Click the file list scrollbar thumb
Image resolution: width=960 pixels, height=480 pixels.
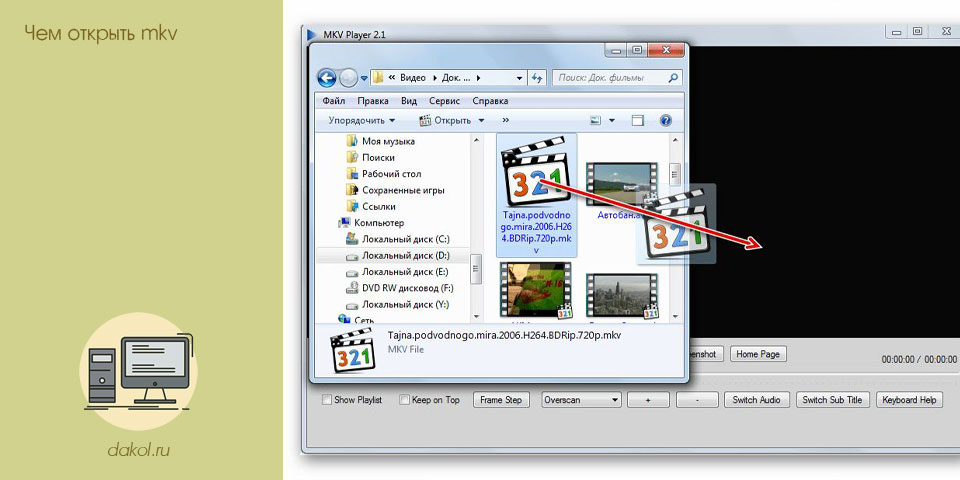click(x=675, y=174)
